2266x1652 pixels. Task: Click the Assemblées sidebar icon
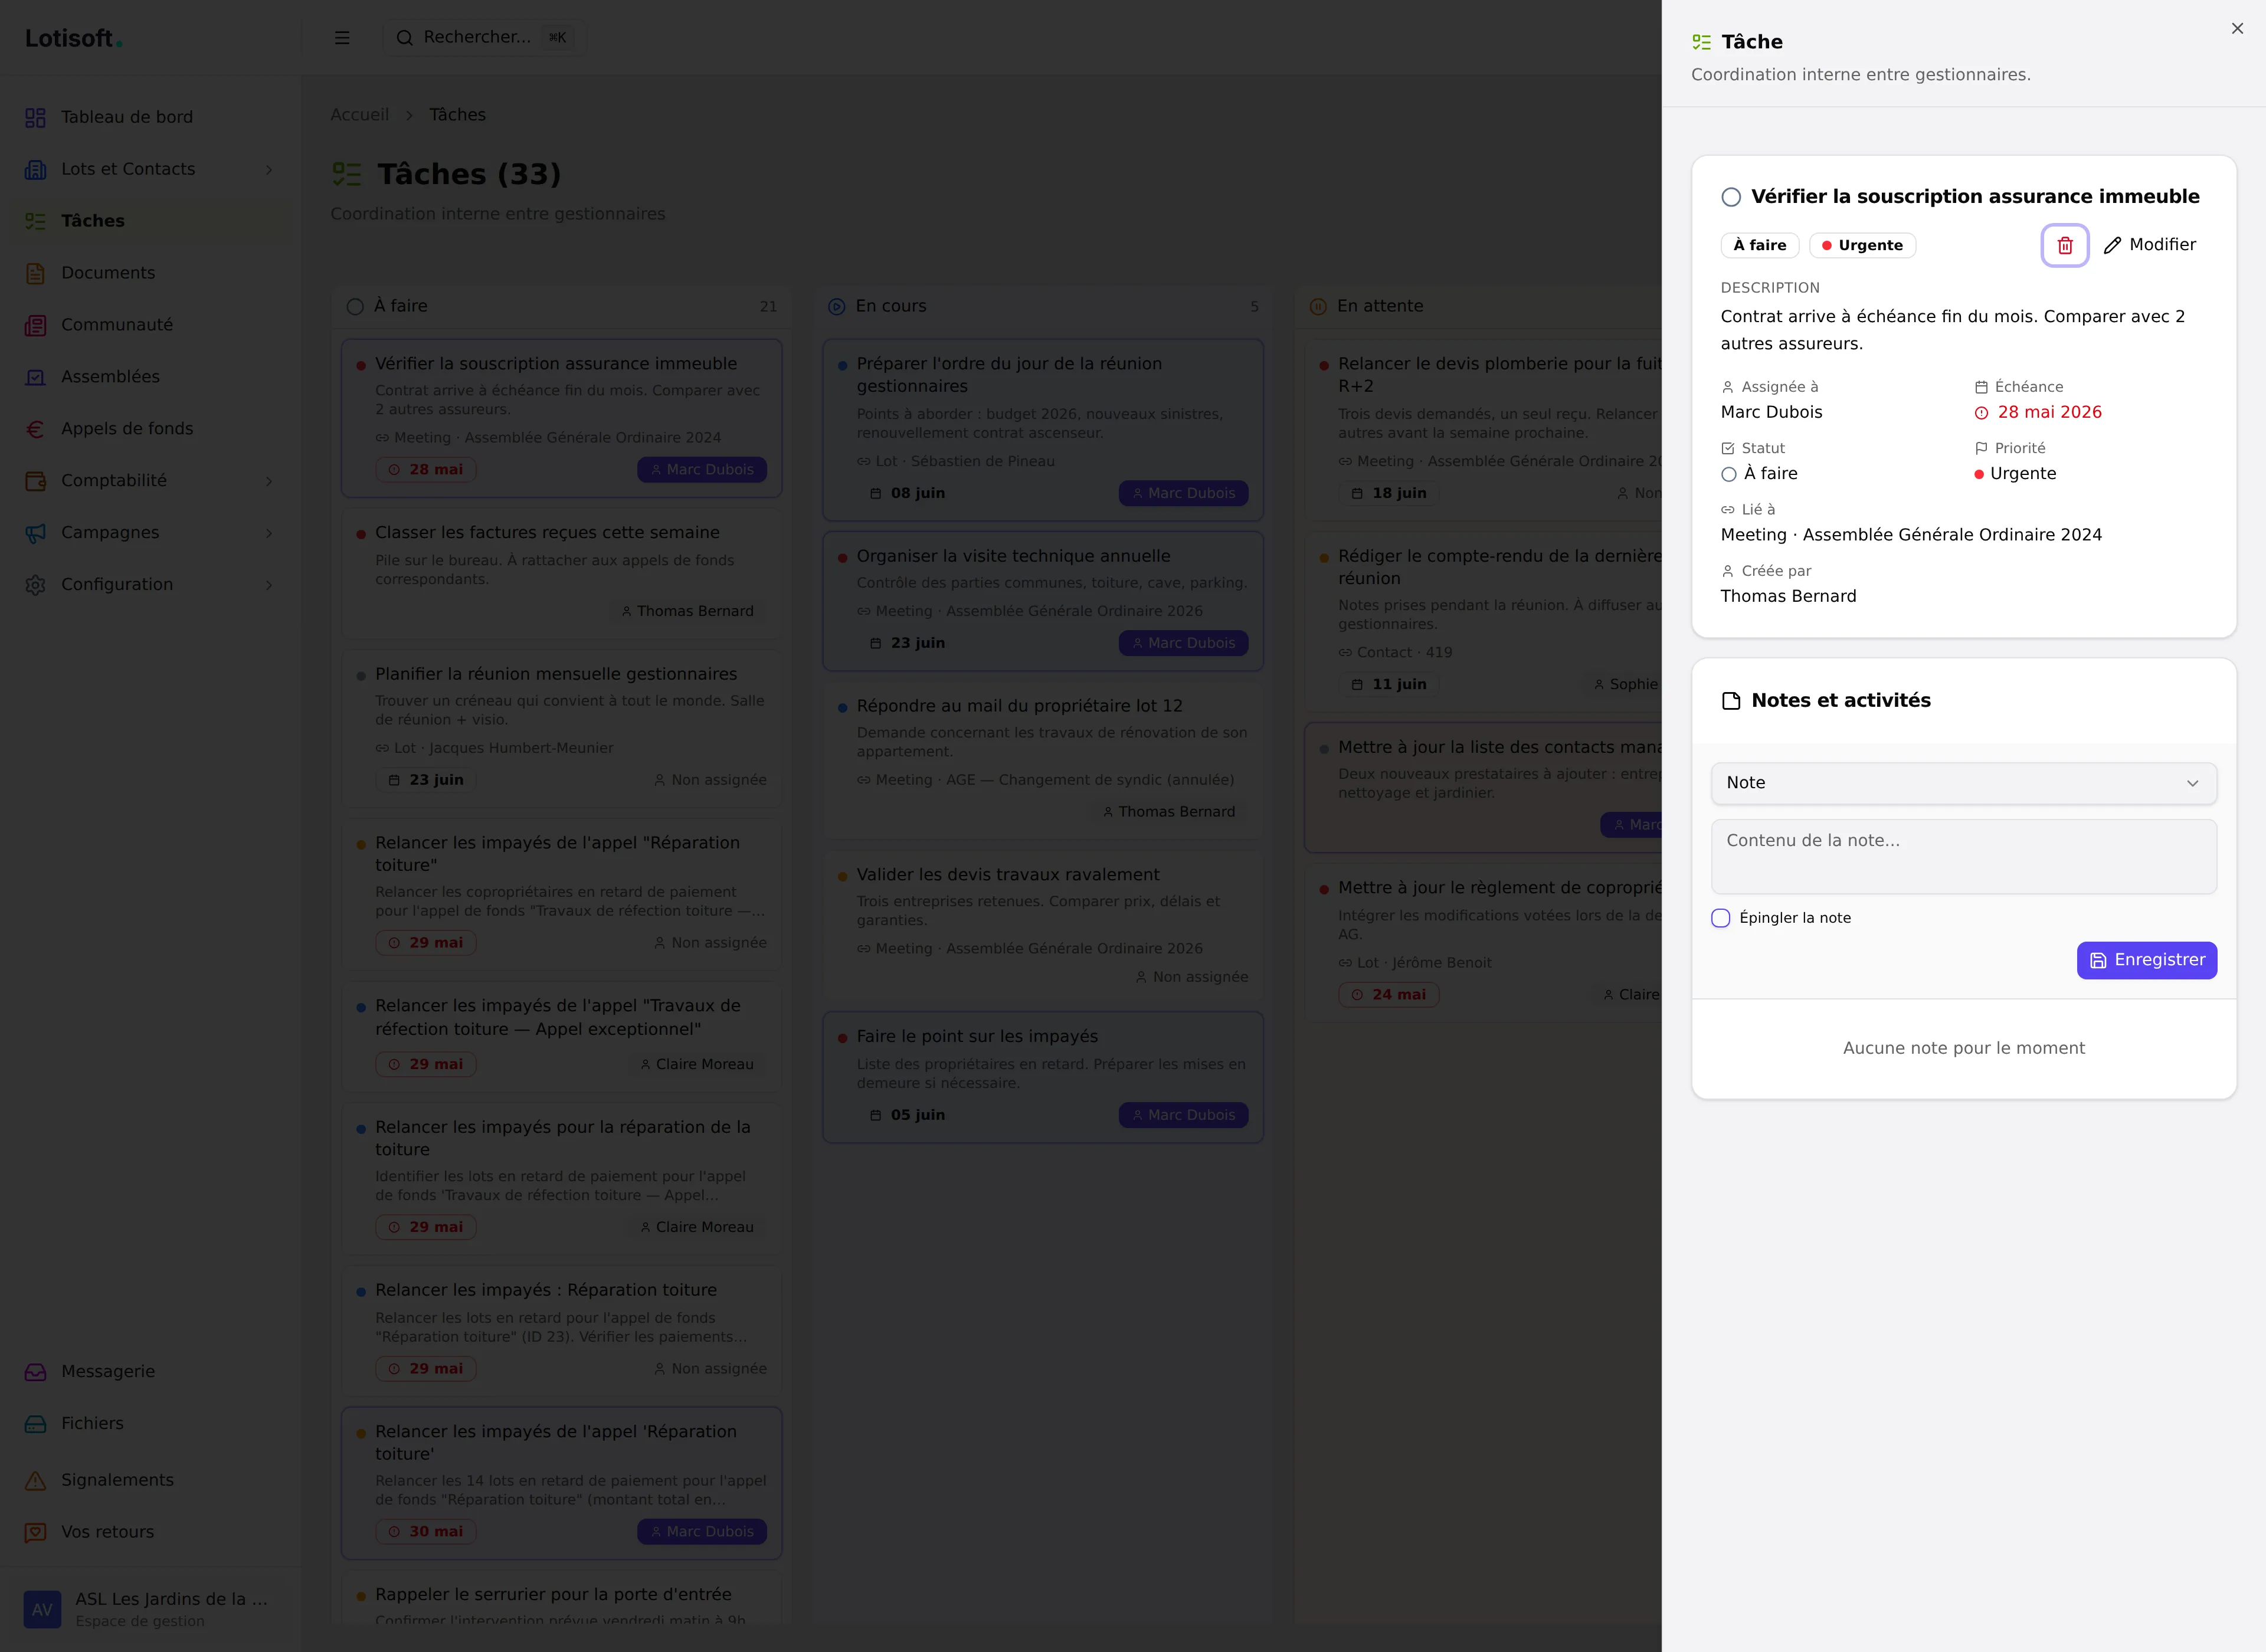(x=36, y=377)
